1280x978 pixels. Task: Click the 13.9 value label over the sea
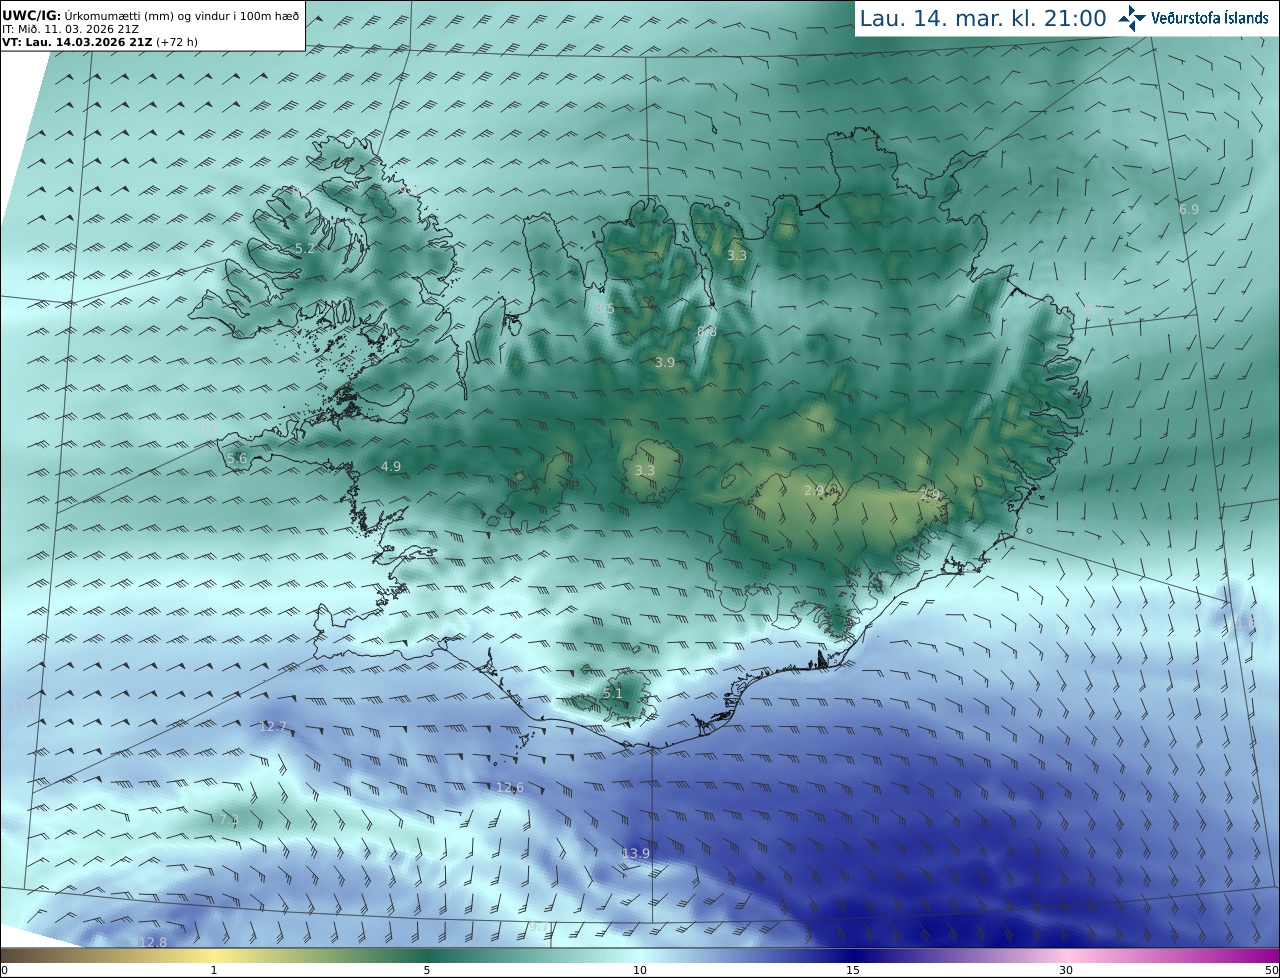click(636, 853)
